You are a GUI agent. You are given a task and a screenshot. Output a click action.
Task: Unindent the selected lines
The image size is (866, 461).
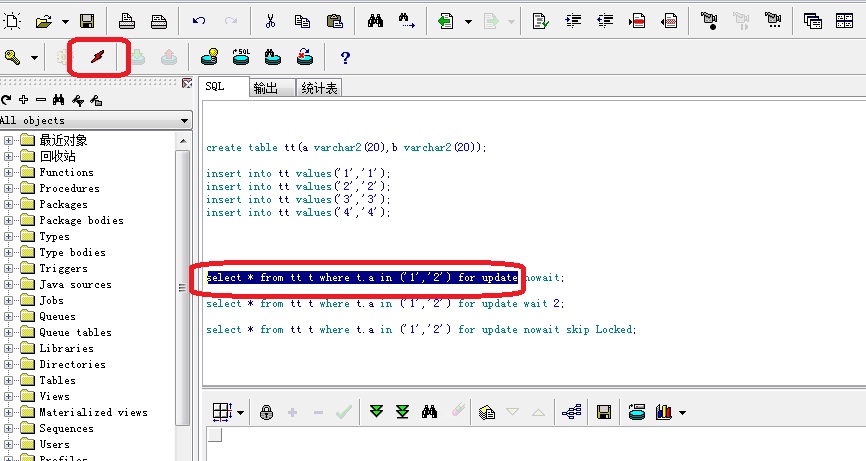(x=605, y=21)
